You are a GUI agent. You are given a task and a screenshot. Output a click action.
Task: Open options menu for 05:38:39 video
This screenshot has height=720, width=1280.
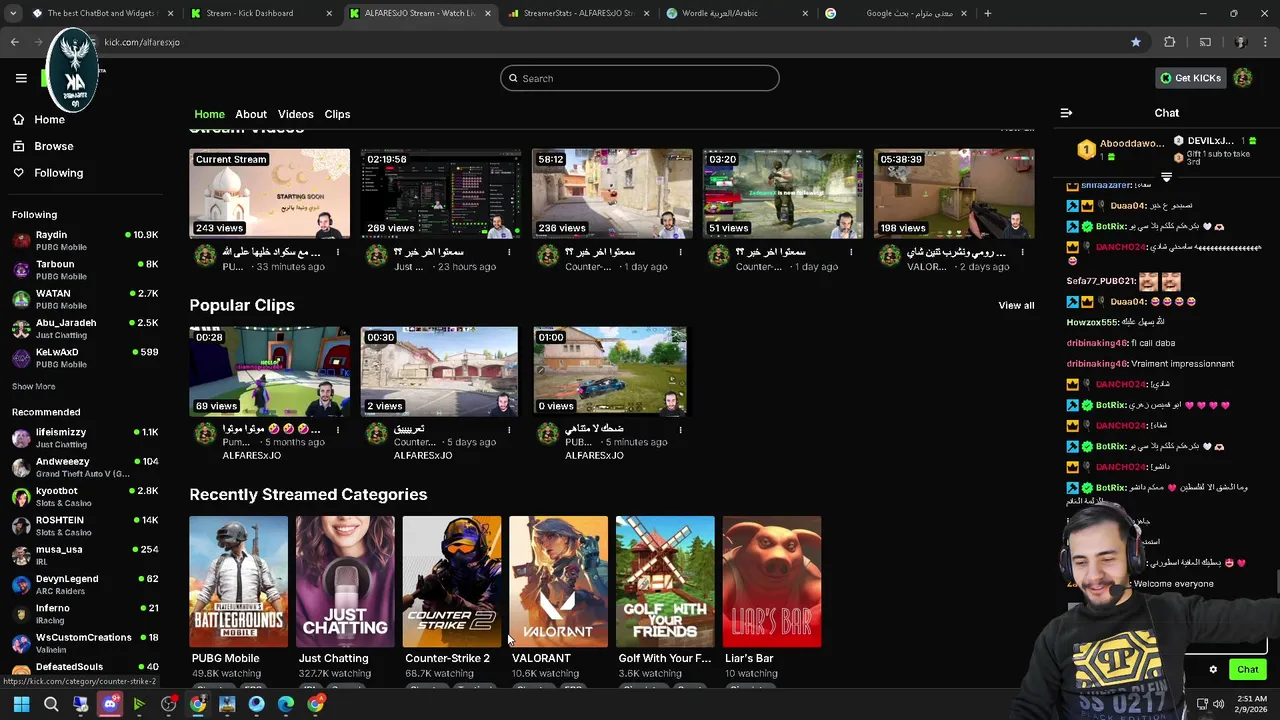coord(1022,252)
